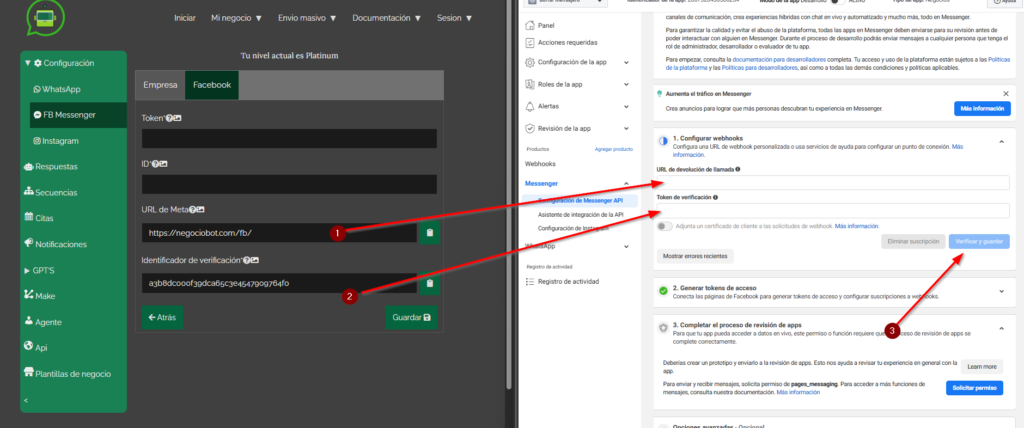Image resolution: width=1024 pixels, height=428 pixels.
Task: Collapse the Configurar webhooks card
Action: coord(1001,140)
